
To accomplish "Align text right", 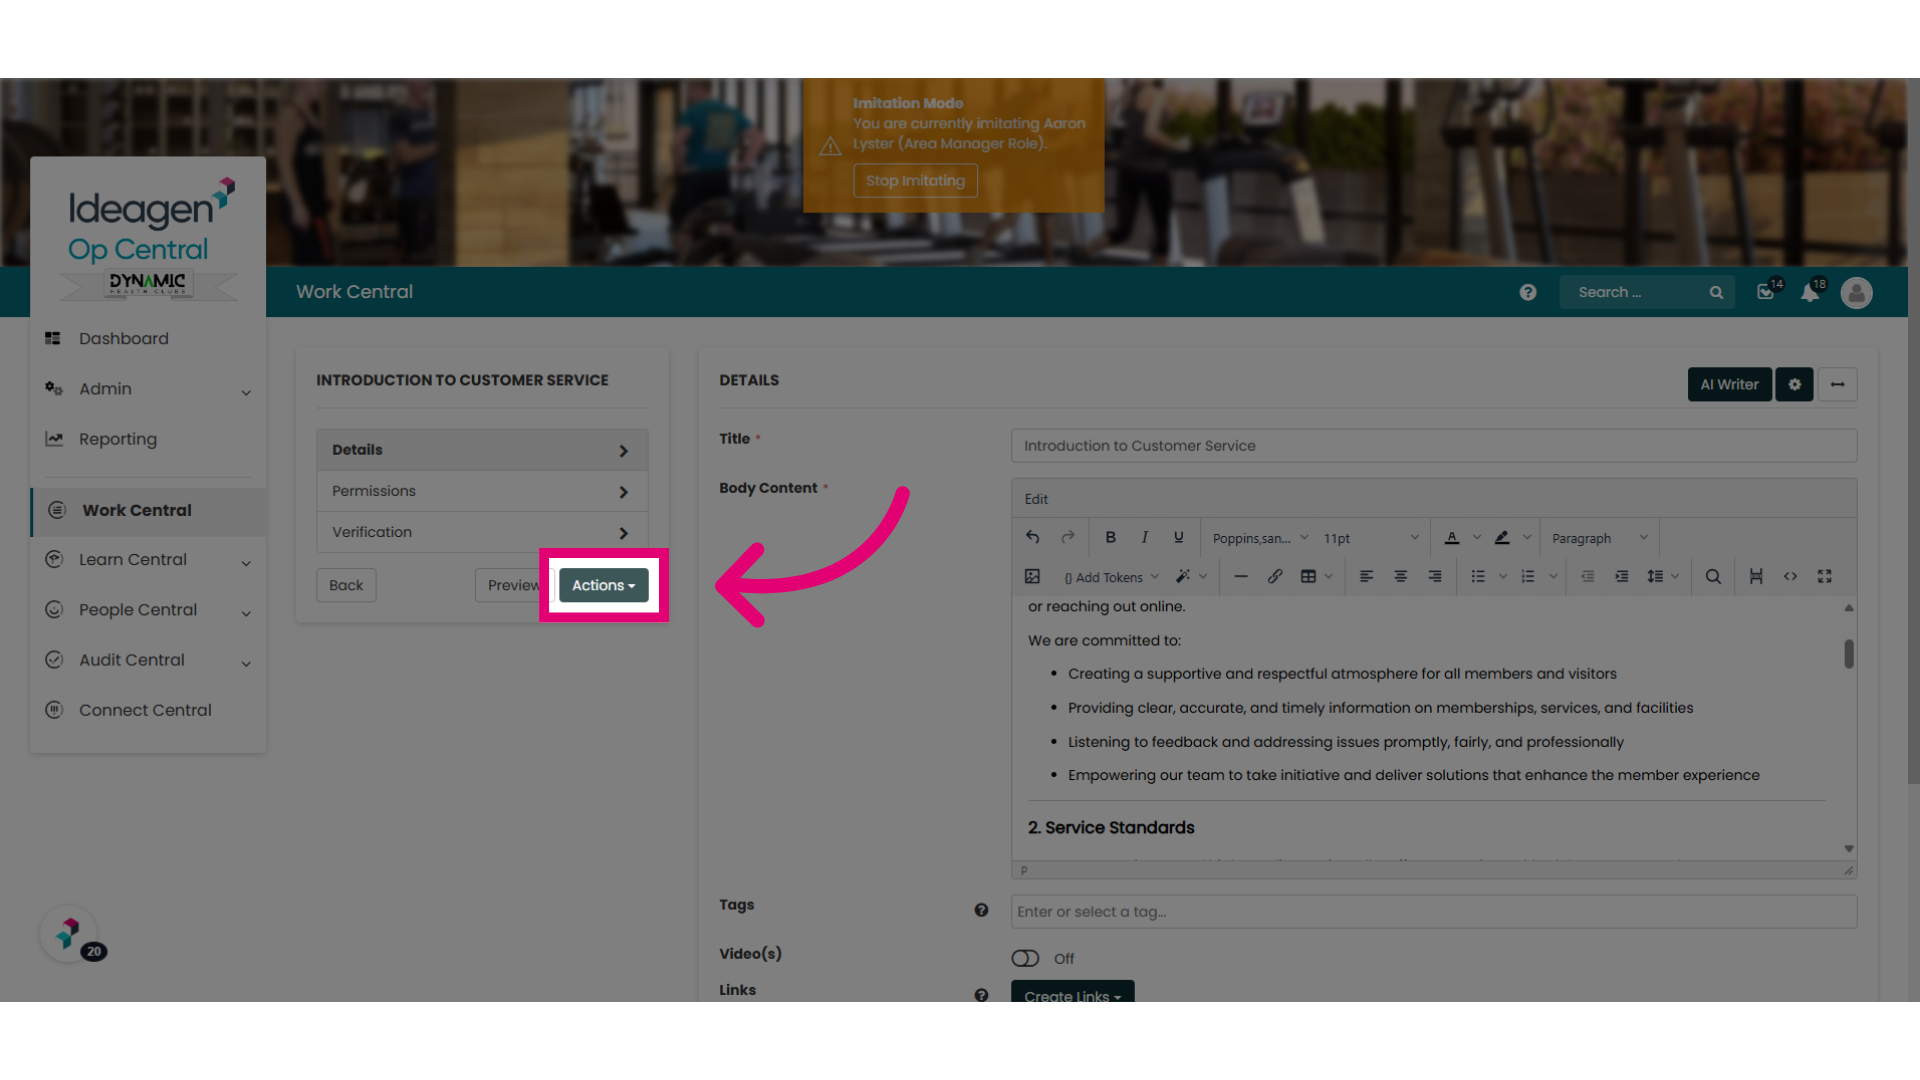I will pos(1434,576).
